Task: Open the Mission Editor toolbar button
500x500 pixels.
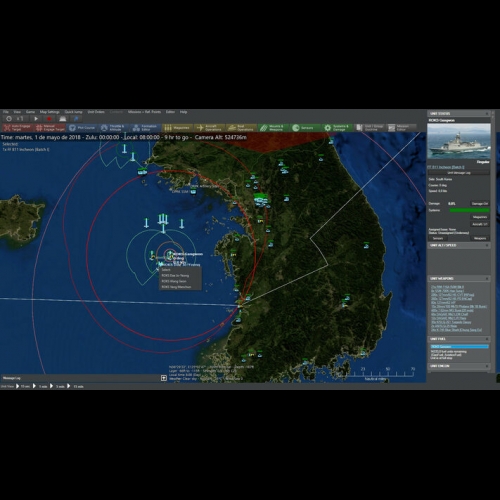Action: (x=401, y=128)
